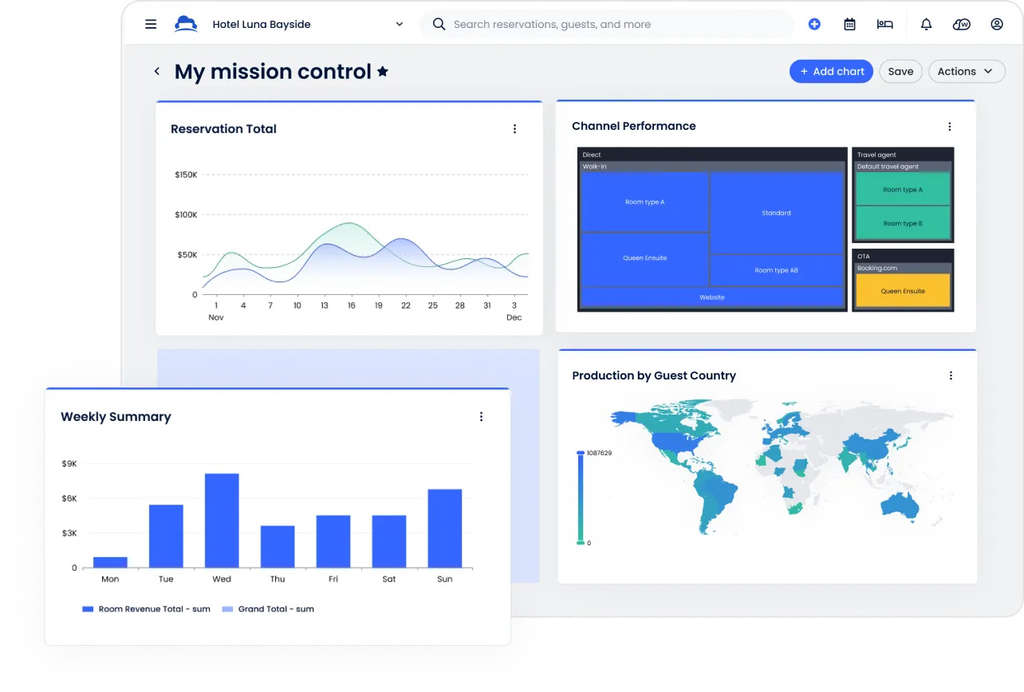The width and height of the screenshot is (1024, 692).
Task: Click the yellow Queen Ensuite treemap block
Action: [x=902, y=291]
